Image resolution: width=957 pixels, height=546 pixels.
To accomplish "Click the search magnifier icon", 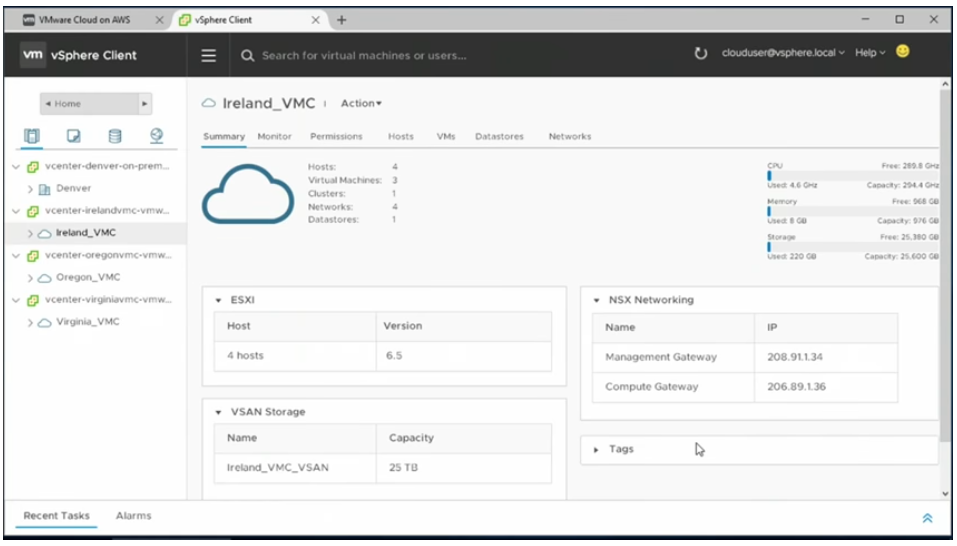I will tap(247, 56).
